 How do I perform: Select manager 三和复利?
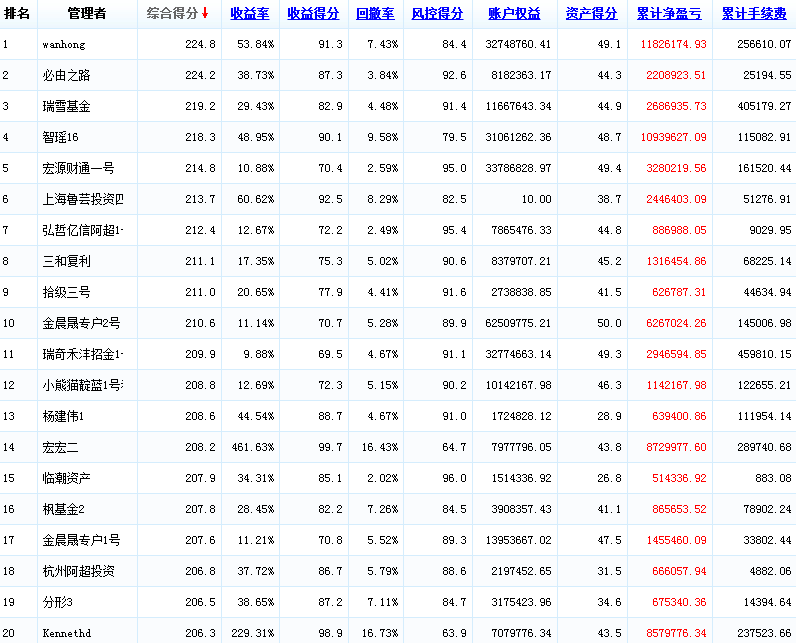pos(66,261)
